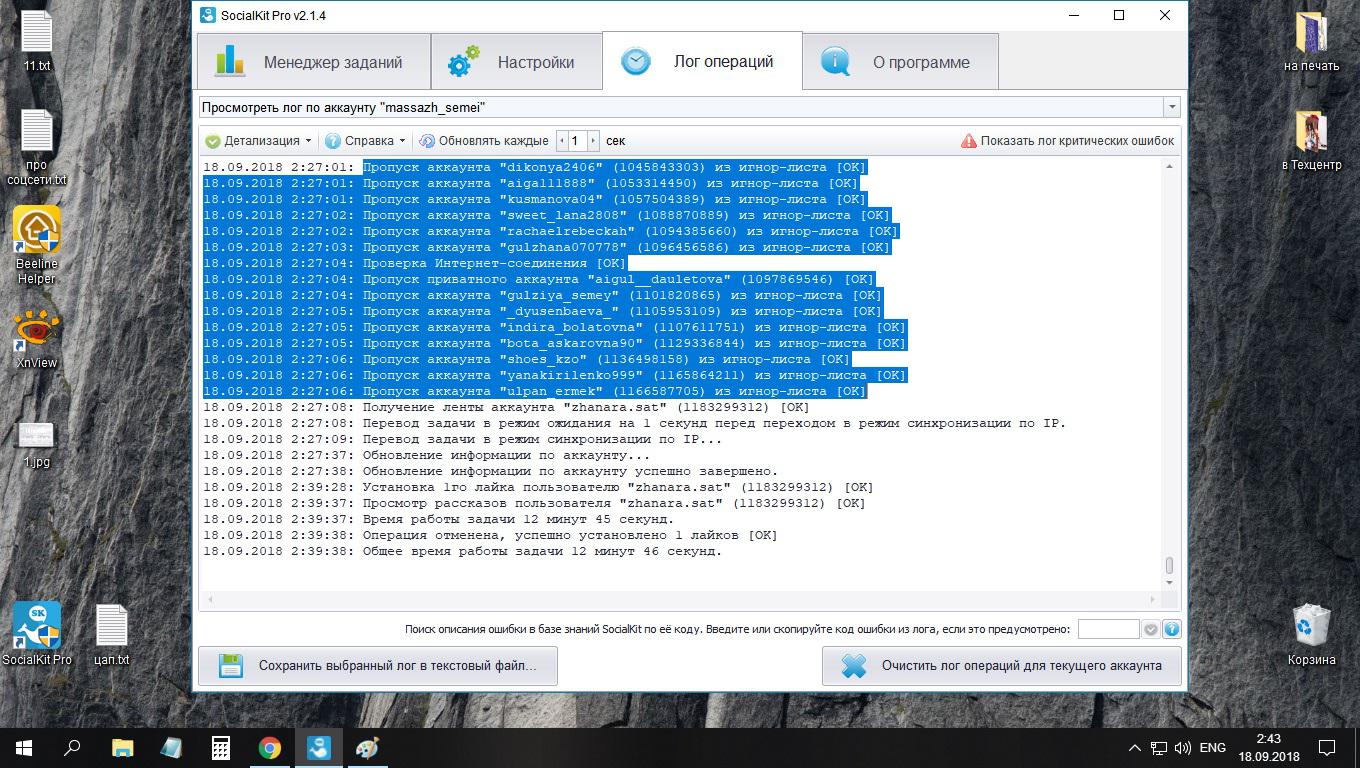Open the Настройки tab

click(516, 62)
